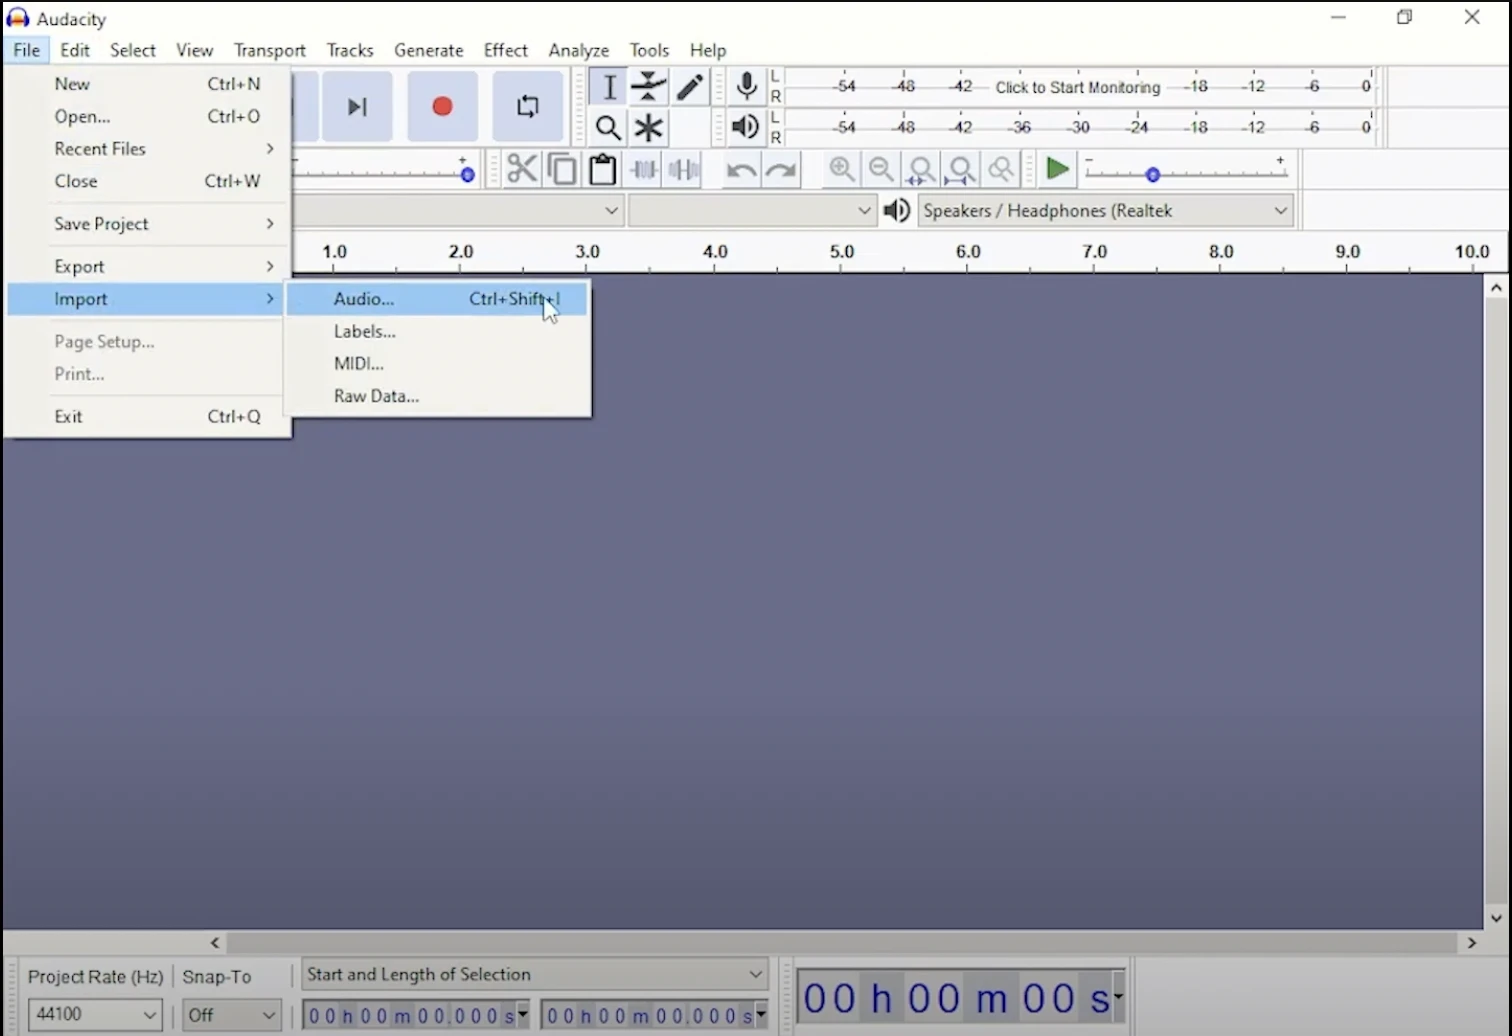Click Raw Data... in Import submenu
The width and height of the screenshot is (1512, 1036).
click(376, 396)
